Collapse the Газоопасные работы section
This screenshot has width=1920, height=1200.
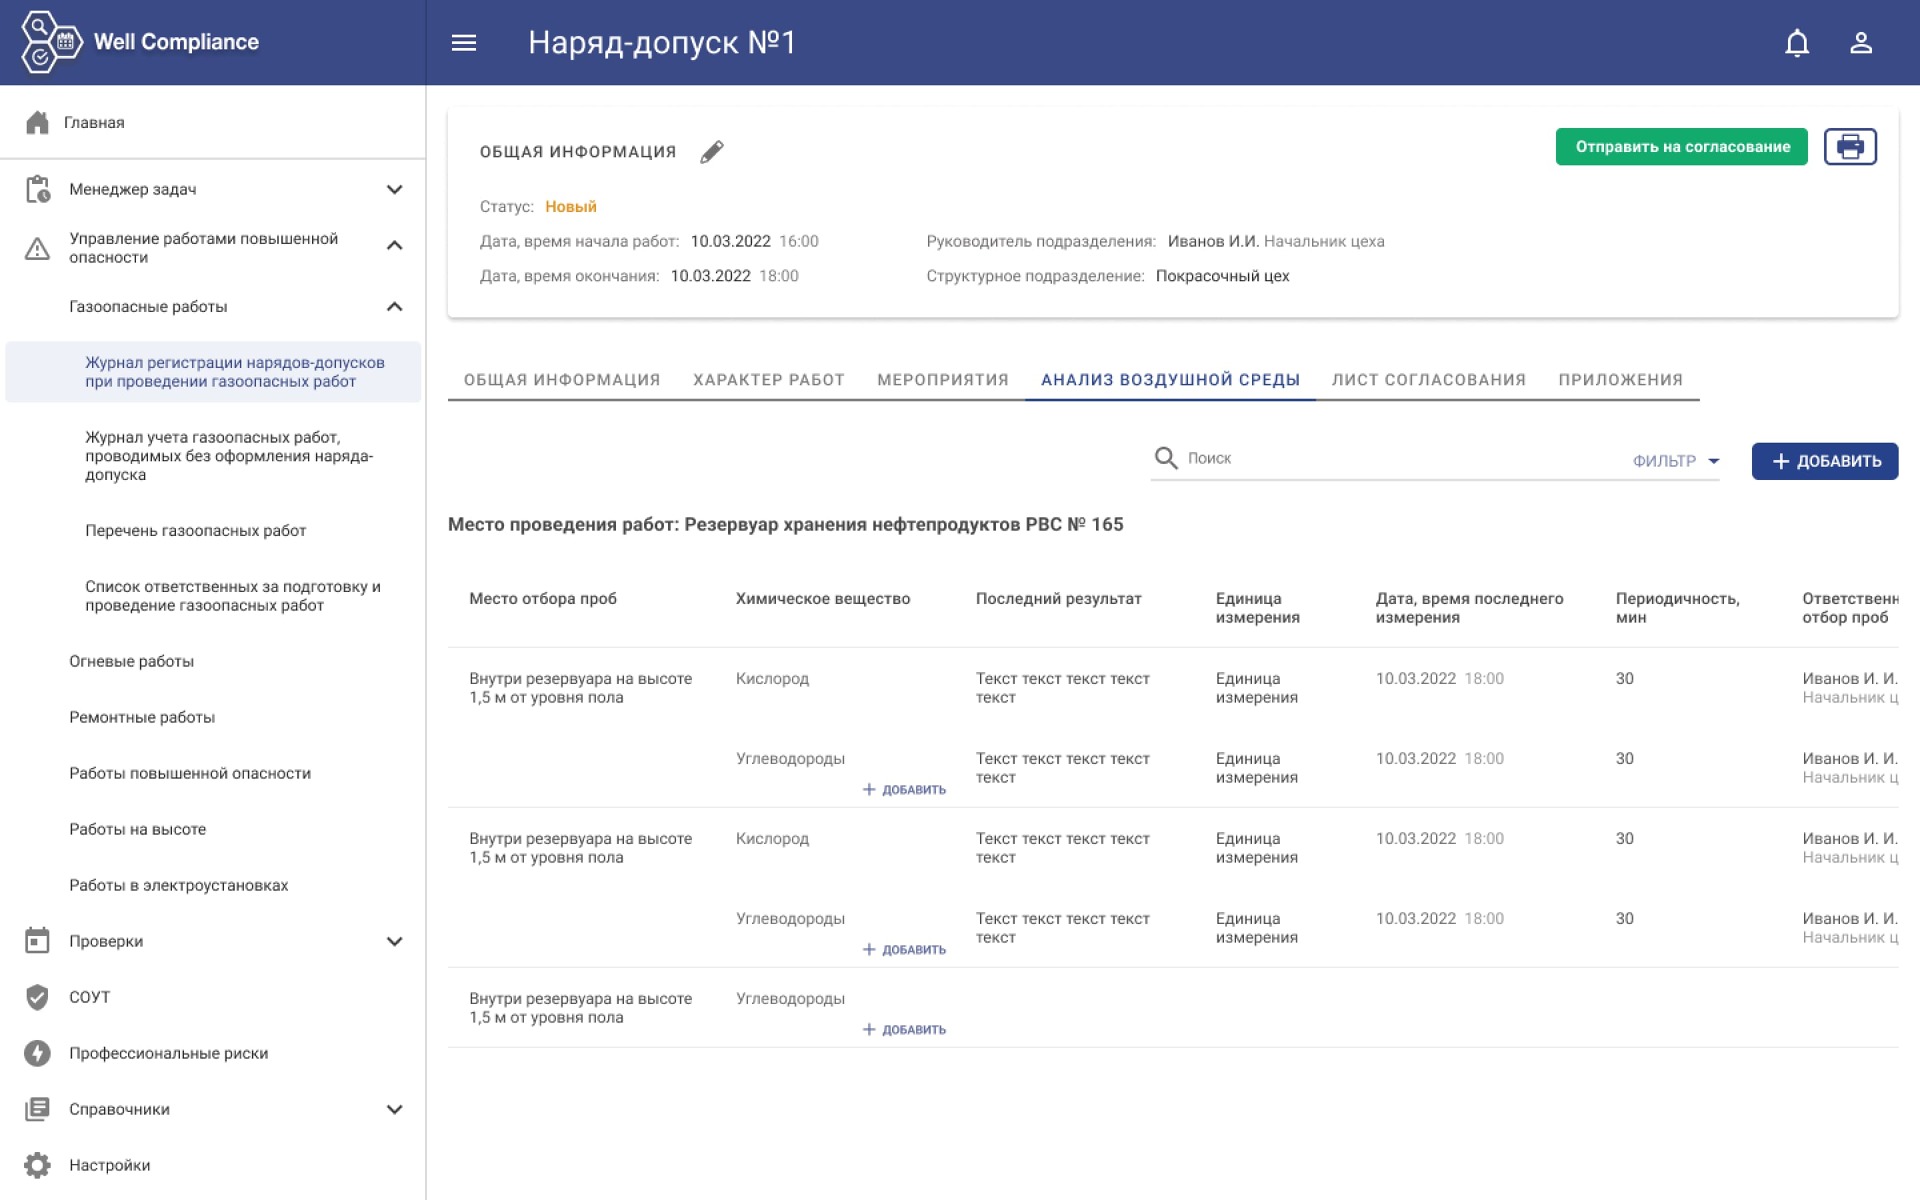(394, 307)
